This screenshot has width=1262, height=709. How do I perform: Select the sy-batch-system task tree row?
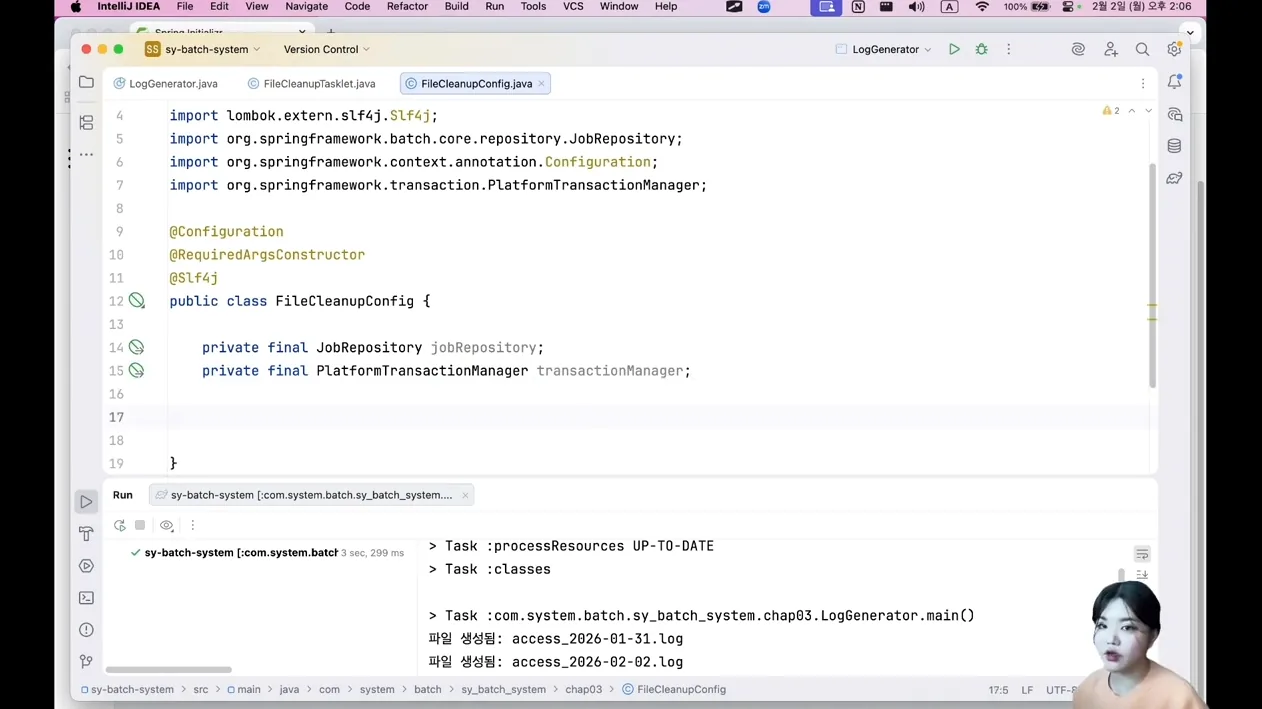[x=260, y=553]
